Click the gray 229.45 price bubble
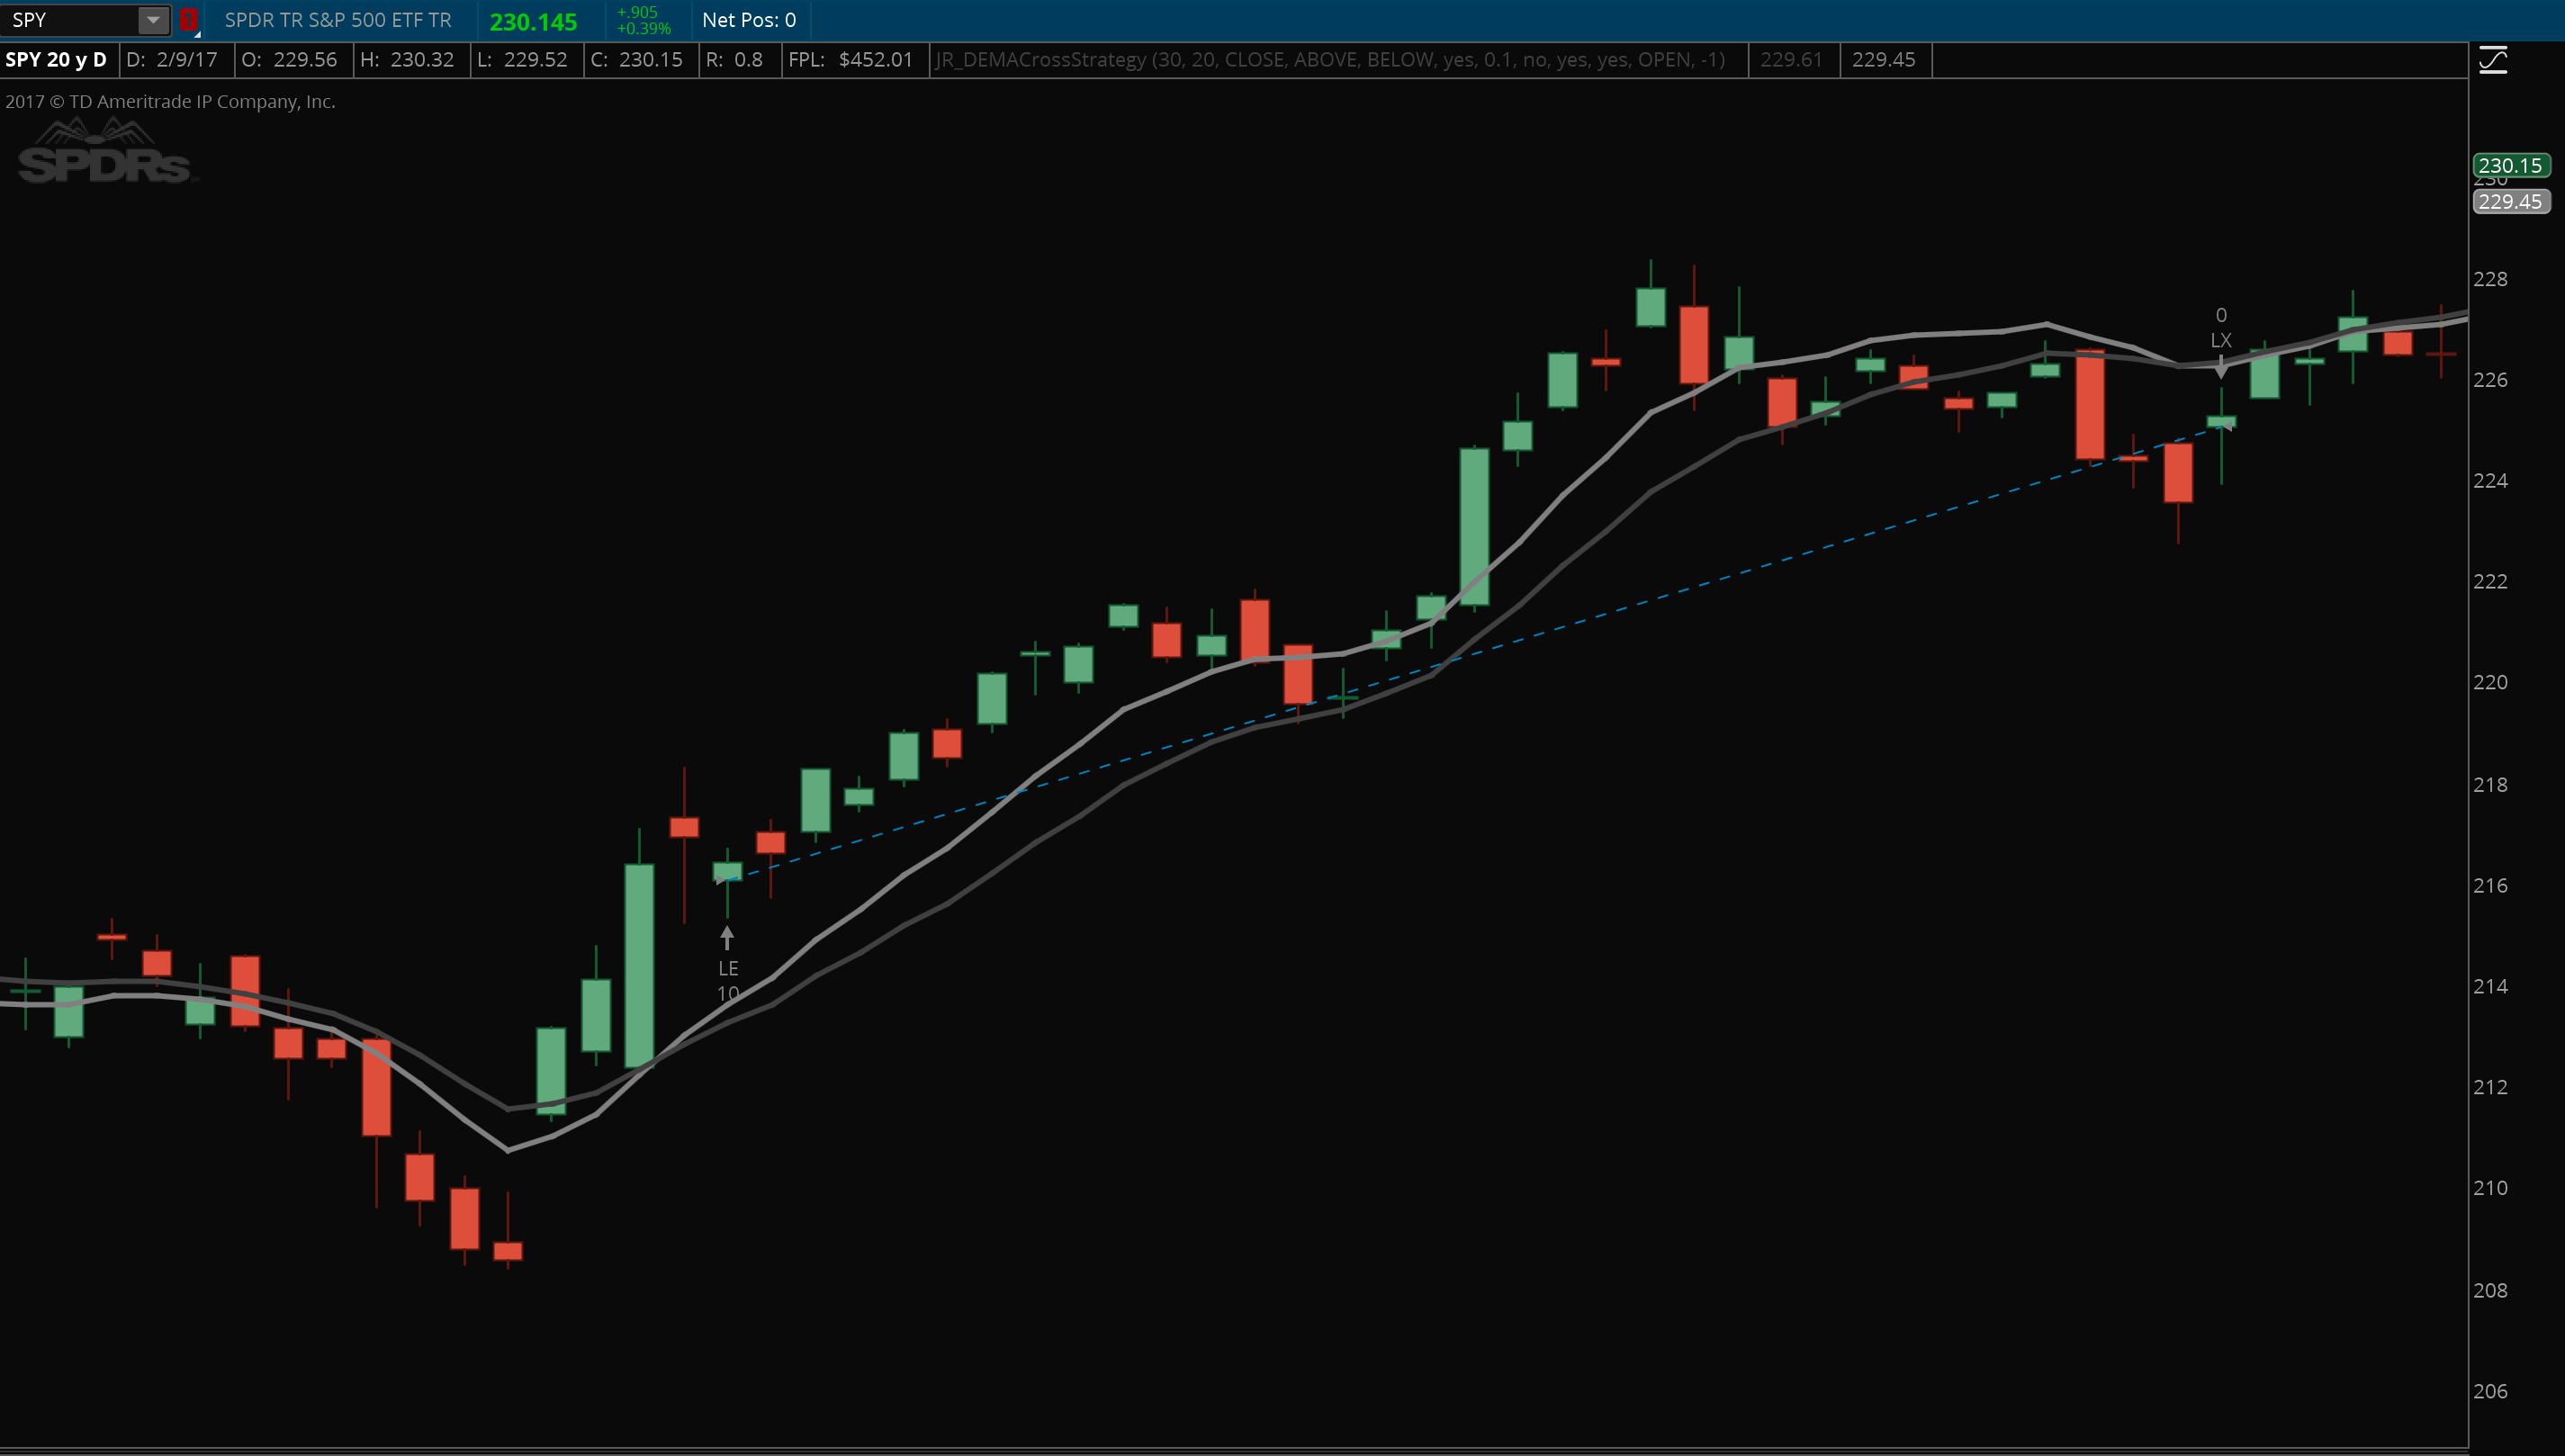 click(x=2510, y=201)
